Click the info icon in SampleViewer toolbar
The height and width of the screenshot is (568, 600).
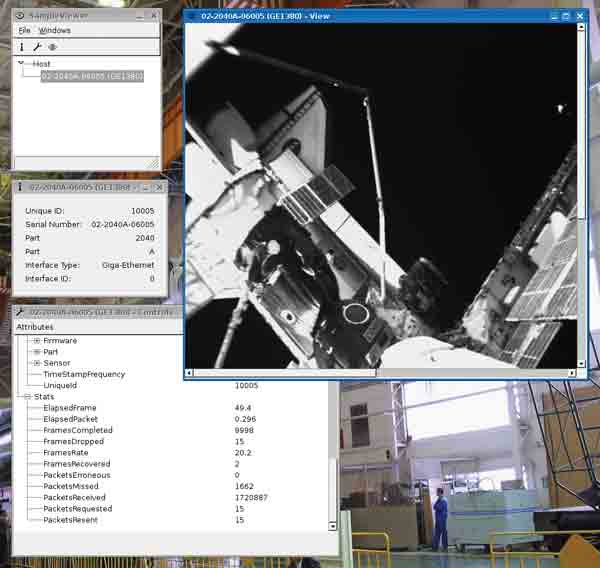tap(21, 47)
